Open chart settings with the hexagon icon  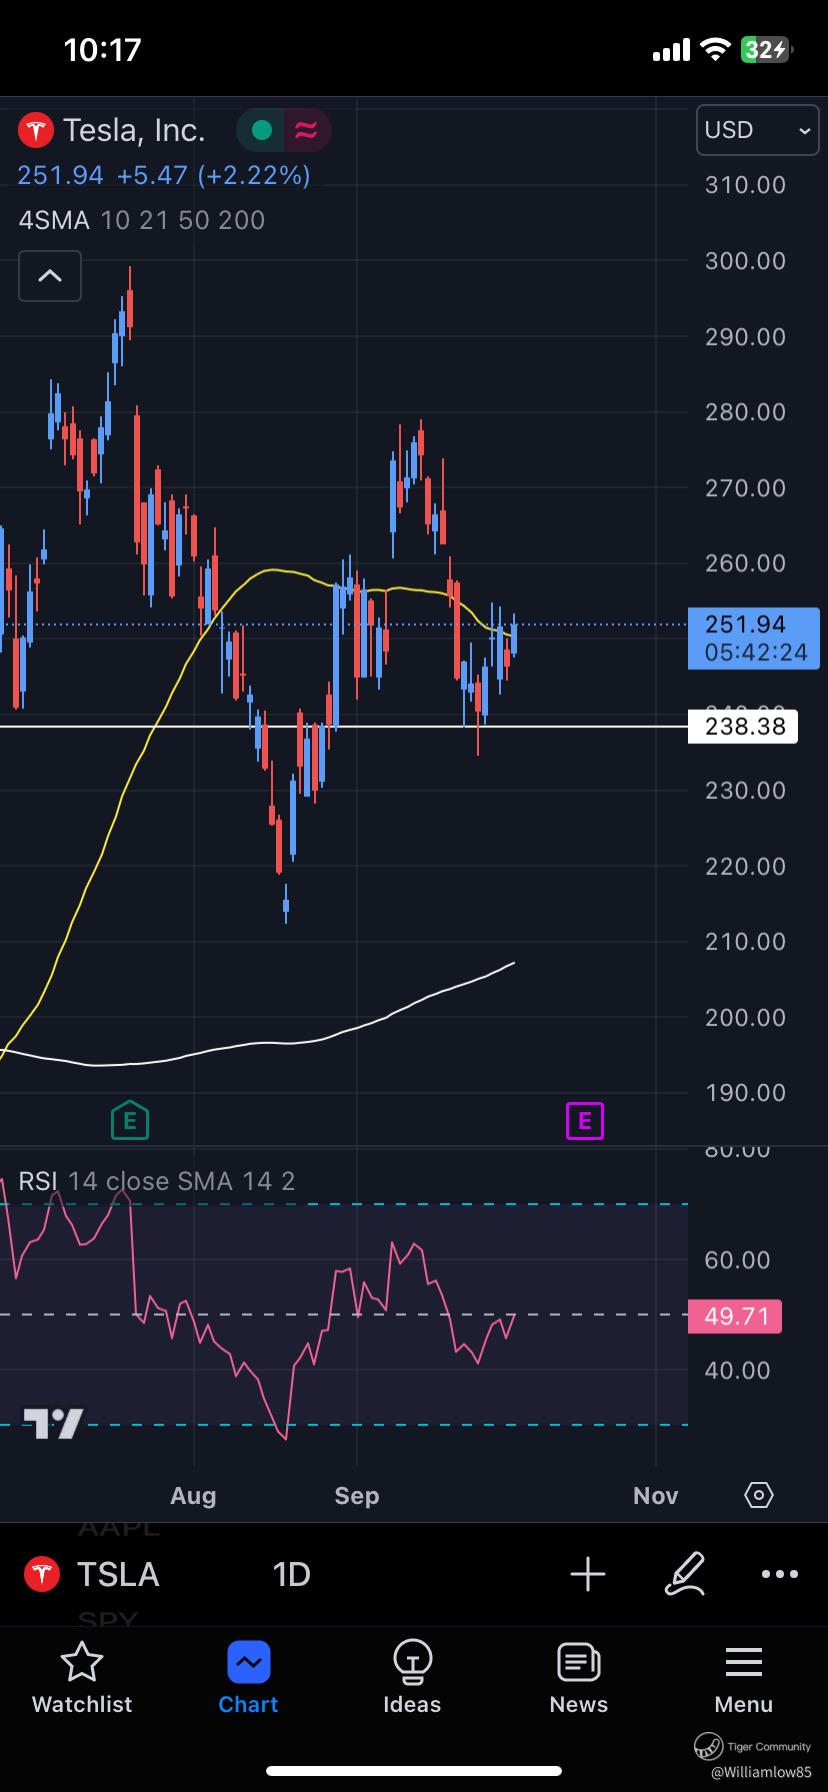pos(759,1495)
